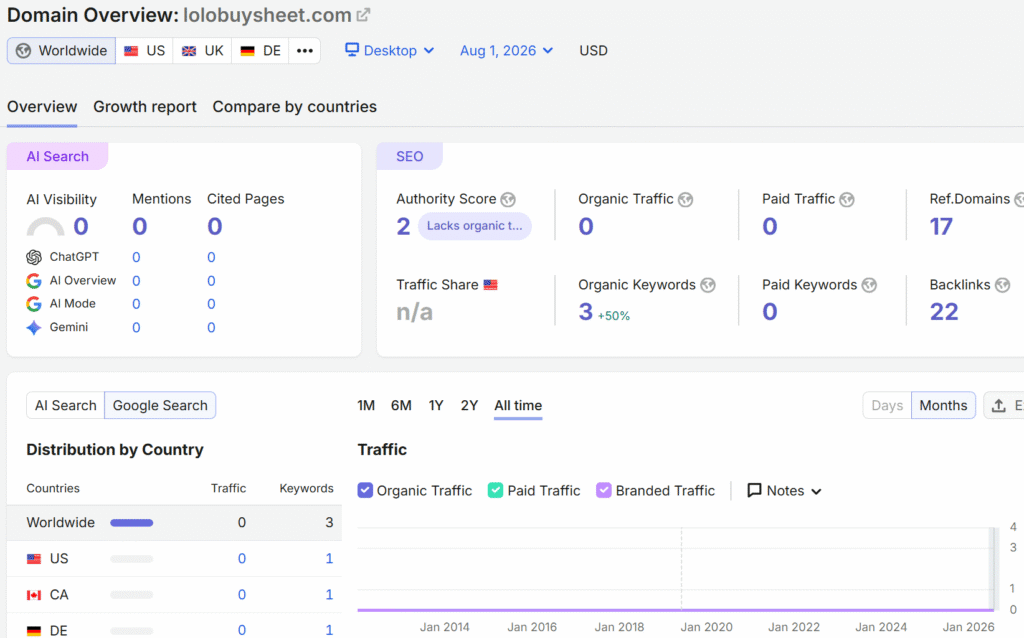Image resolution: width=1024 pixels, height=638 pixels.
Task: Open AI Overview cited pages count
Action: click(211, 281)
